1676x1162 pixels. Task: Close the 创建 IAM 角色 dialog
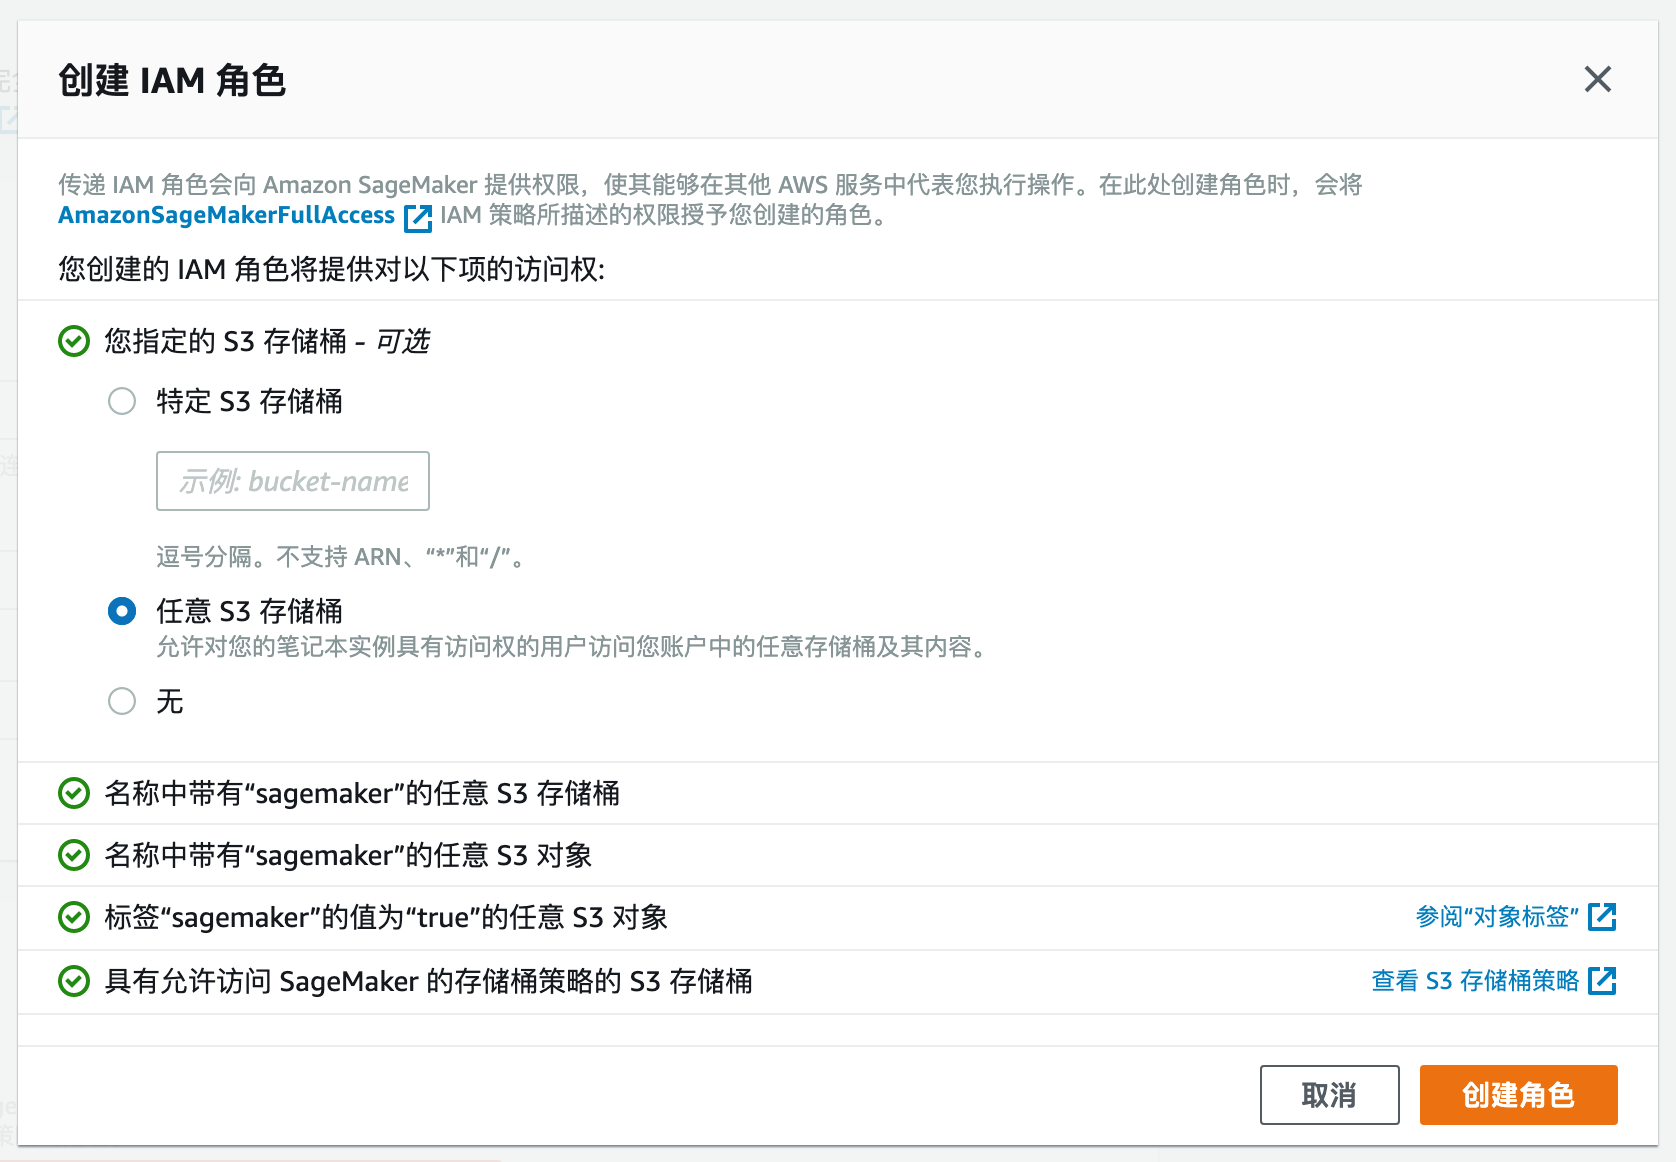click(x=1597, y=79)
